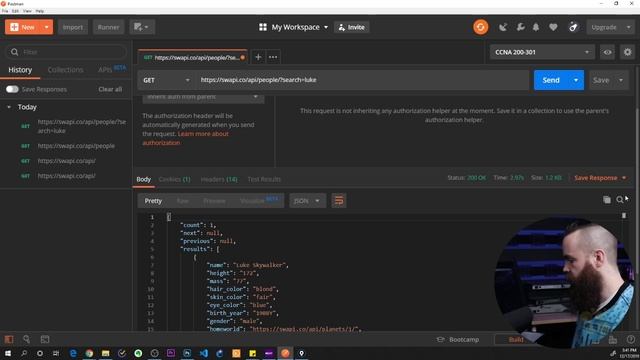Open Chrome from the taskbar
Image resolution: width=640 pixels, height=360 pixels.
[x=89, y=353]
